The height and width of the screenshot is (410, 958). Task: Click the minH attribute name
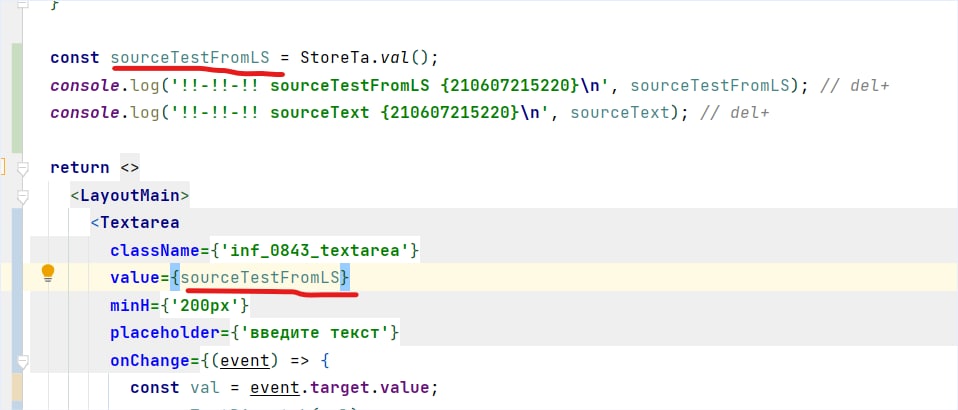pyautogui.click(x=130, y=304)
